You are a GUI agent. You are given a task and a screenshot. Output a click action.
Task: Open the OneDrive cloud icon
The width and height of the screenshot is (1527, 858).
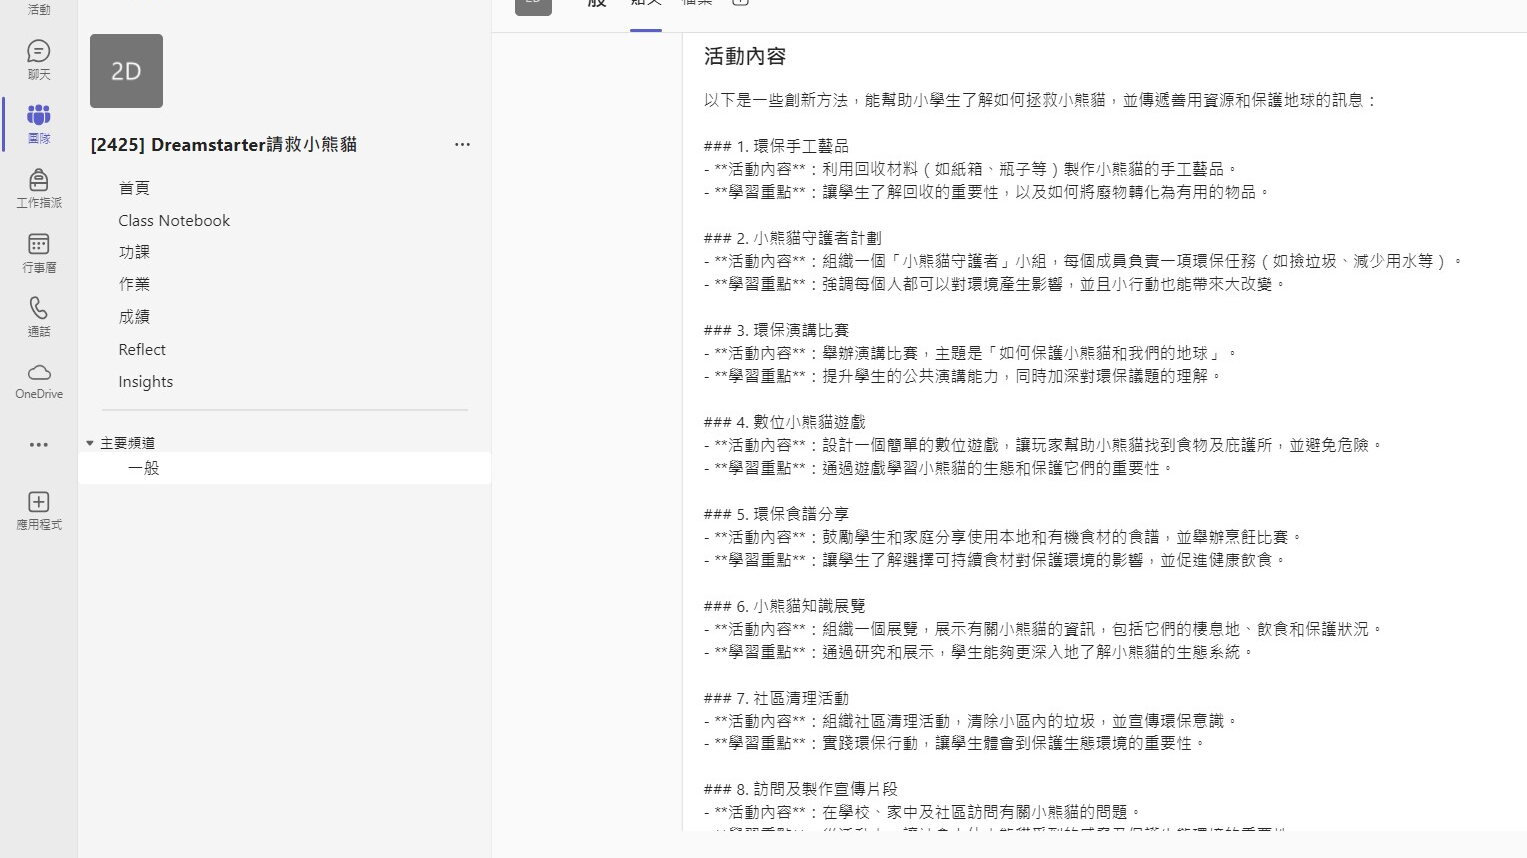(x=38, y=380)
